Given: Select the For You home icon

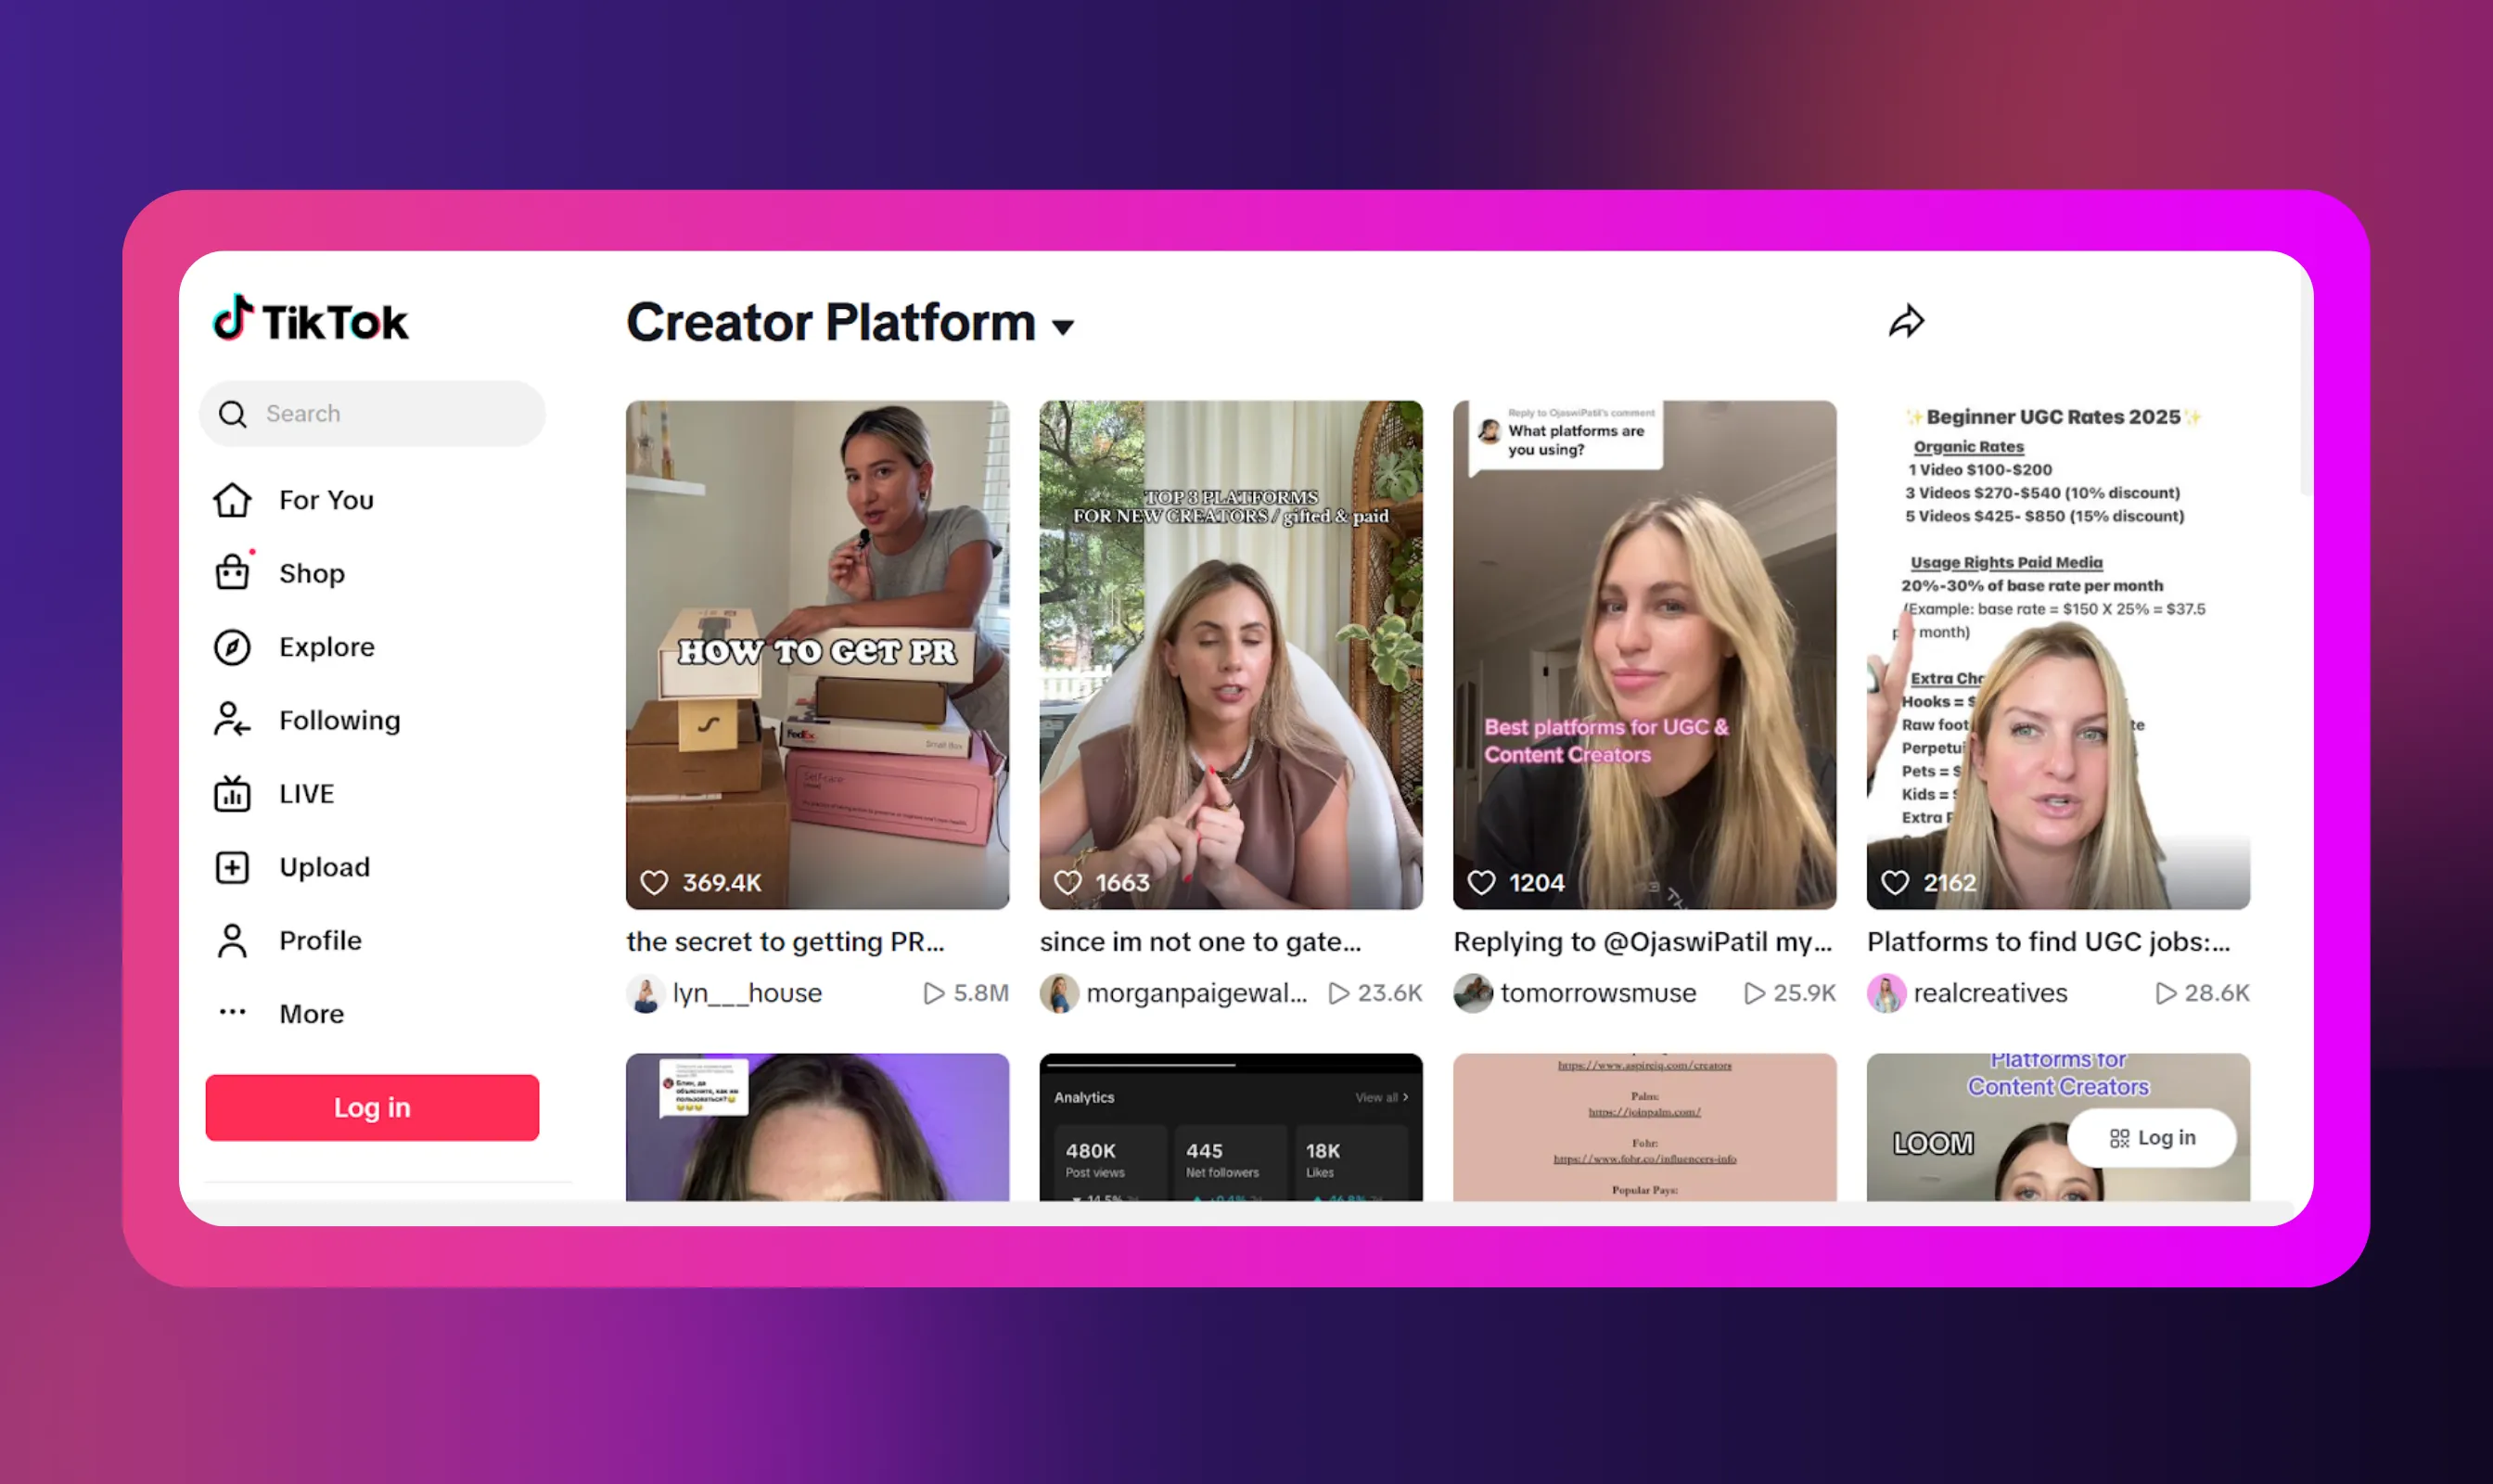Looking at the screenshot, I should (231, 500).
